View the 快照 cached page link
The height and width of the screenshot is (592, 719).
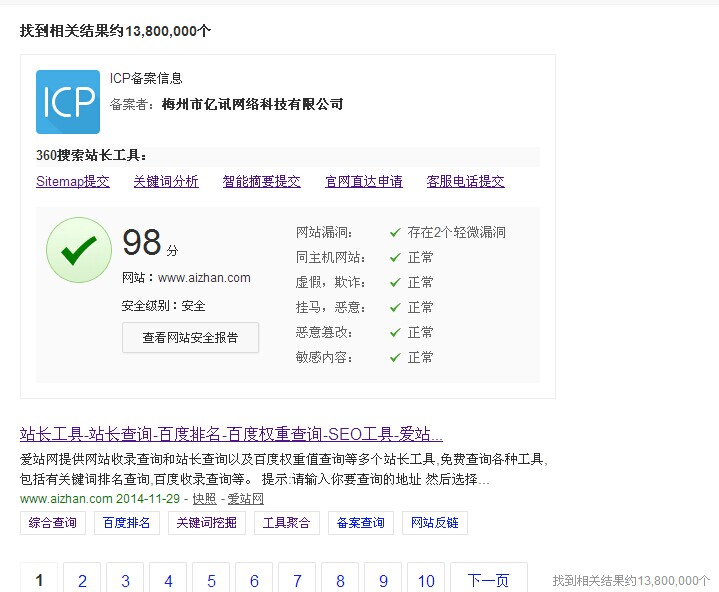[x=204, y=498]
